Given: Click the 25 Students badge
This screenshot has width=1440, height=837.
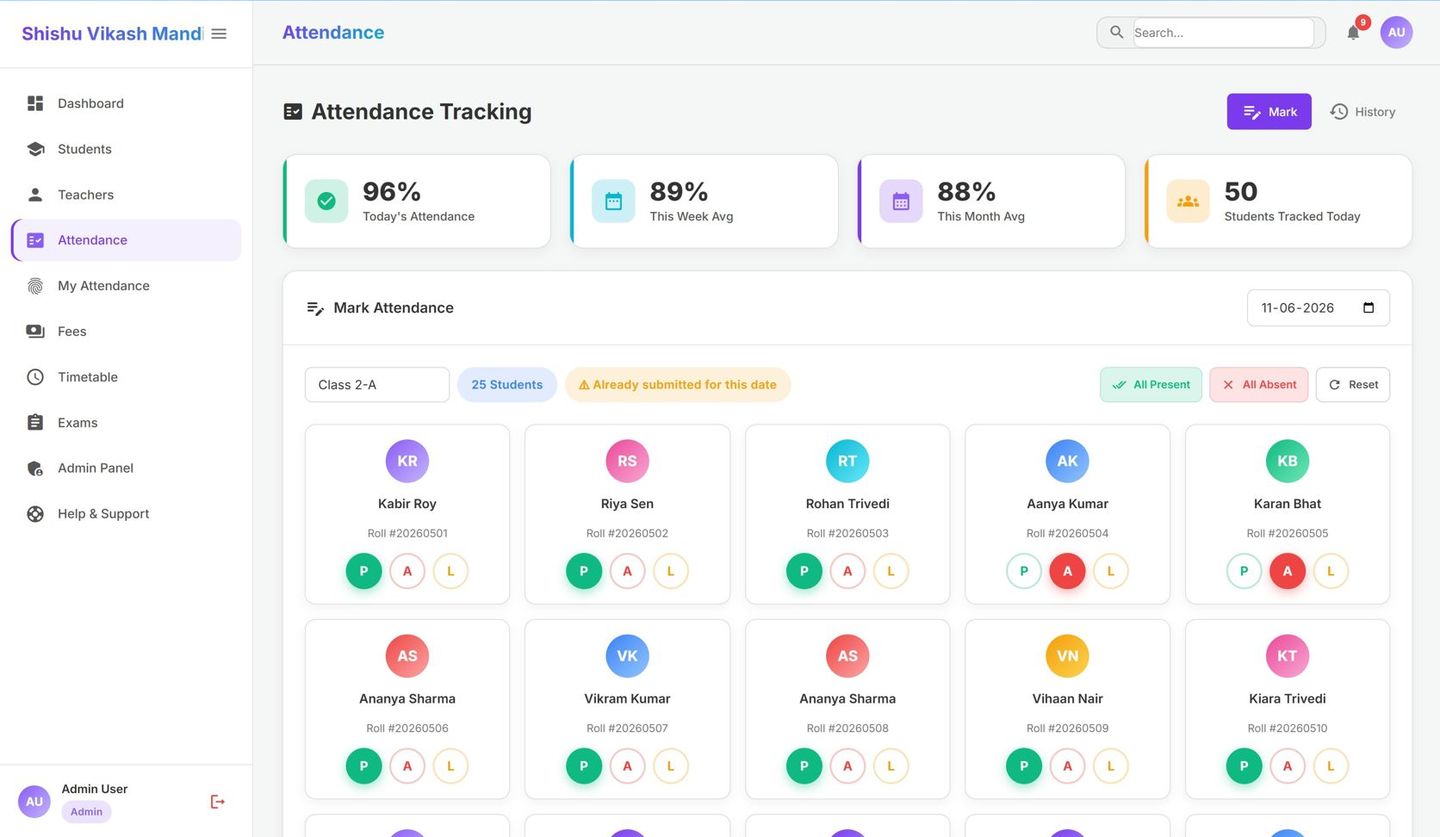Looking at the screenshot, I should click(507, 385).
